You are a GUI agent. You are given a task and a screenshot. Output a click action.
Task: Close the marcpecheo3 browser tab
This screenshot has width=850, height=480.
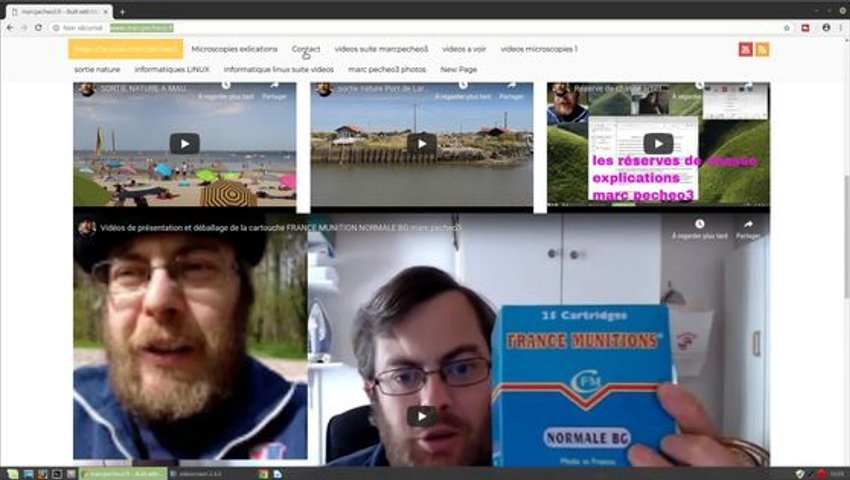click(106, 11)
